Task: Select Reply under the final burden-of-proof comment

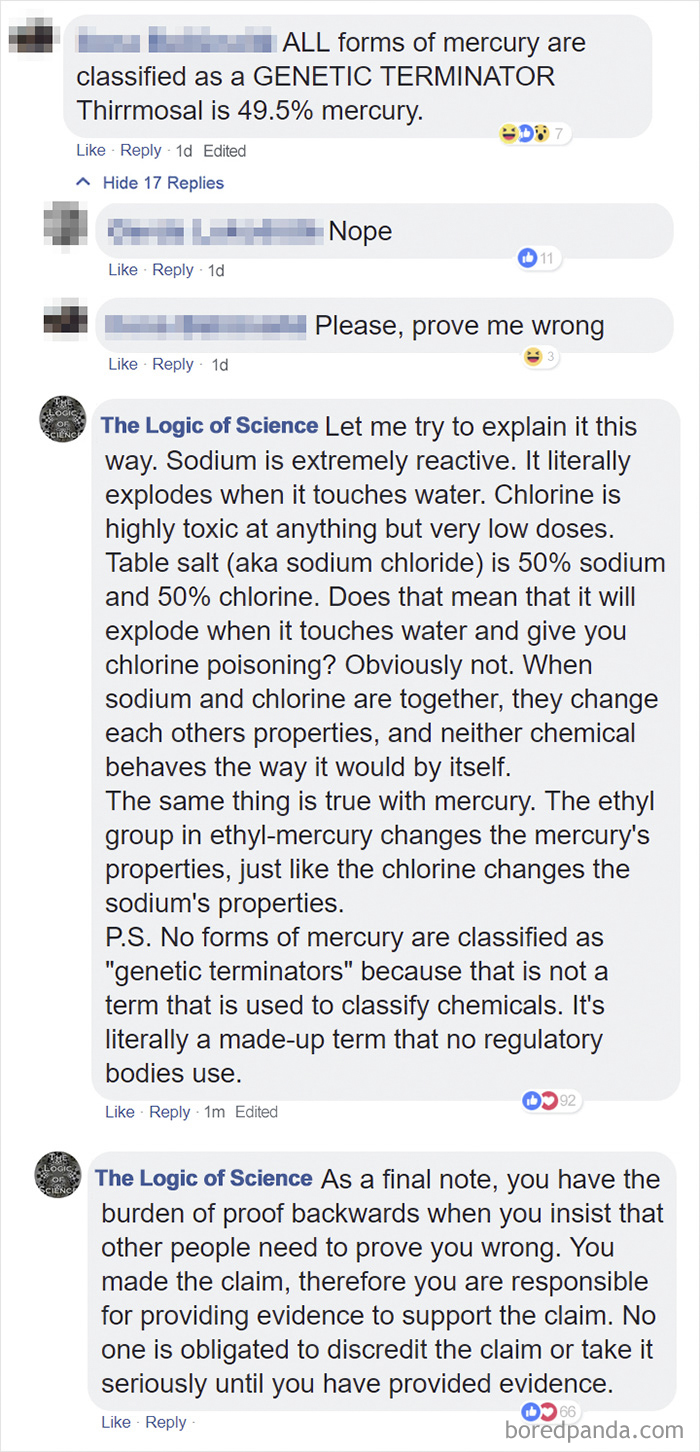Action: 166,1422
